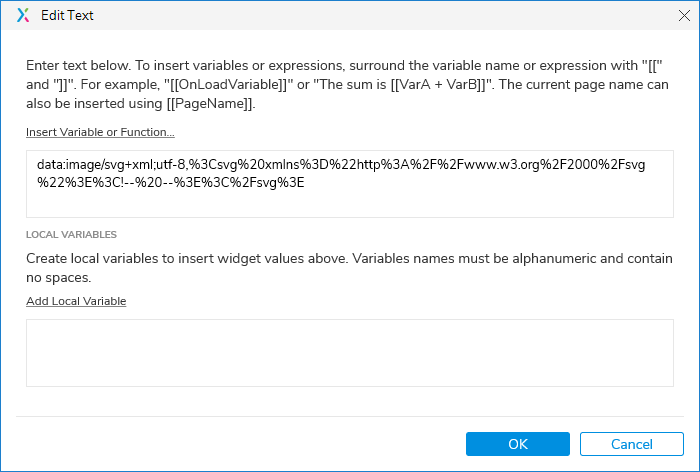Click empty space below the text in editor

pyautogui.click(x=349, y=203)
